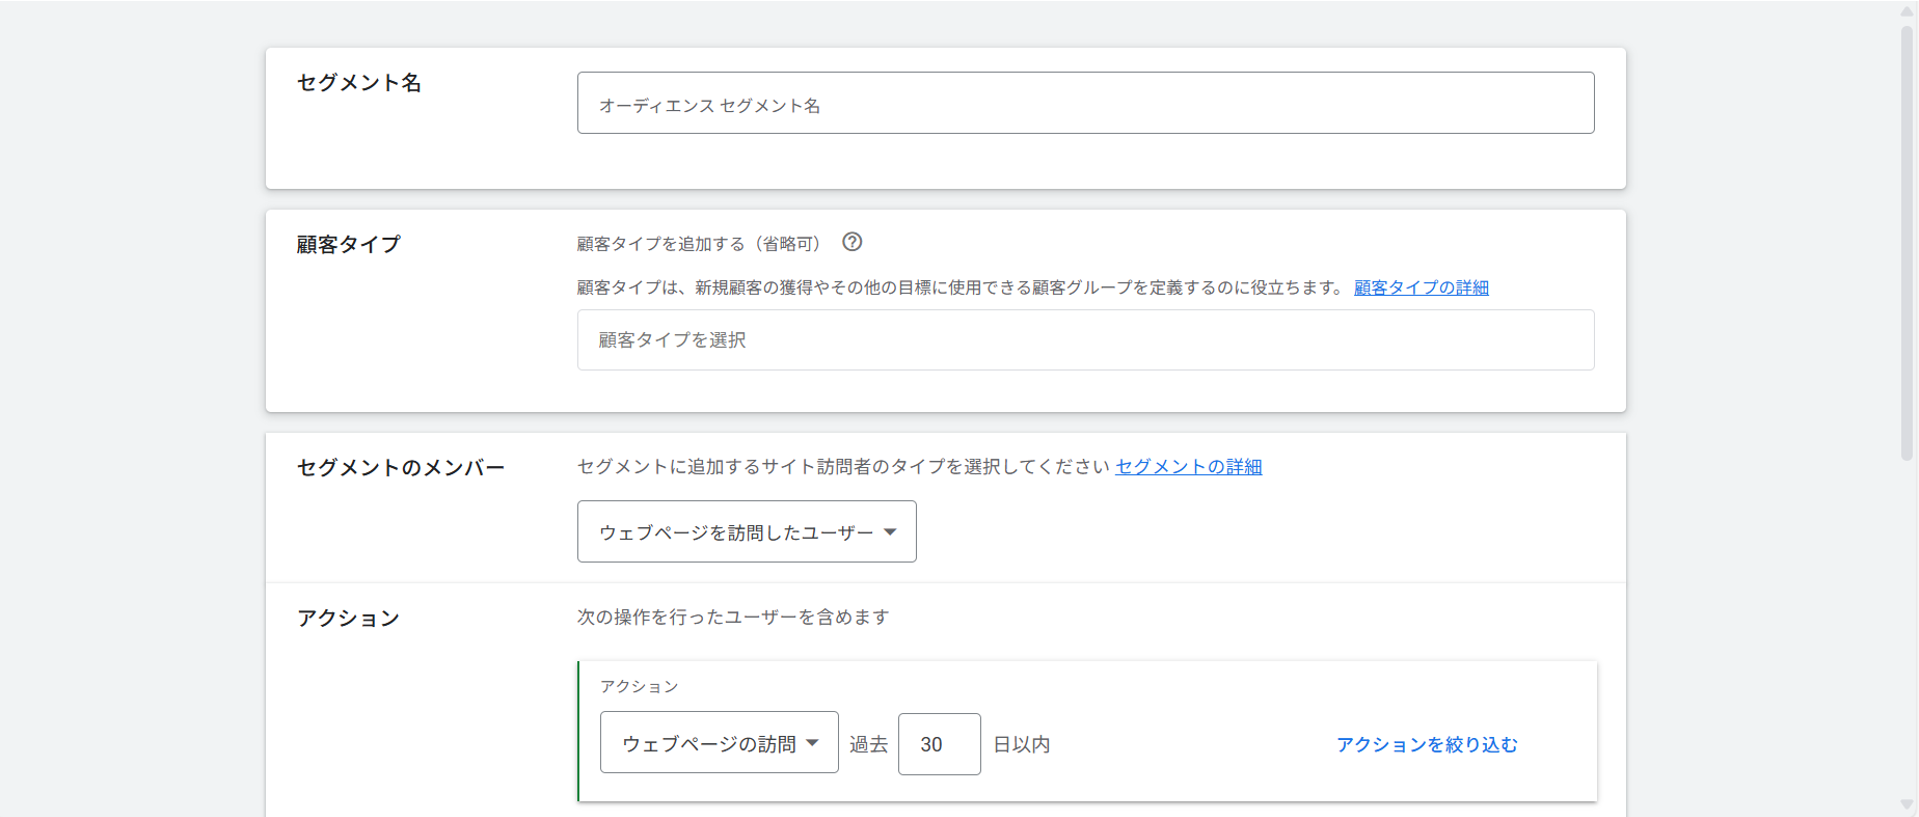
Task: Open the セグメントの詳細 link
Action: [1188, 467]
